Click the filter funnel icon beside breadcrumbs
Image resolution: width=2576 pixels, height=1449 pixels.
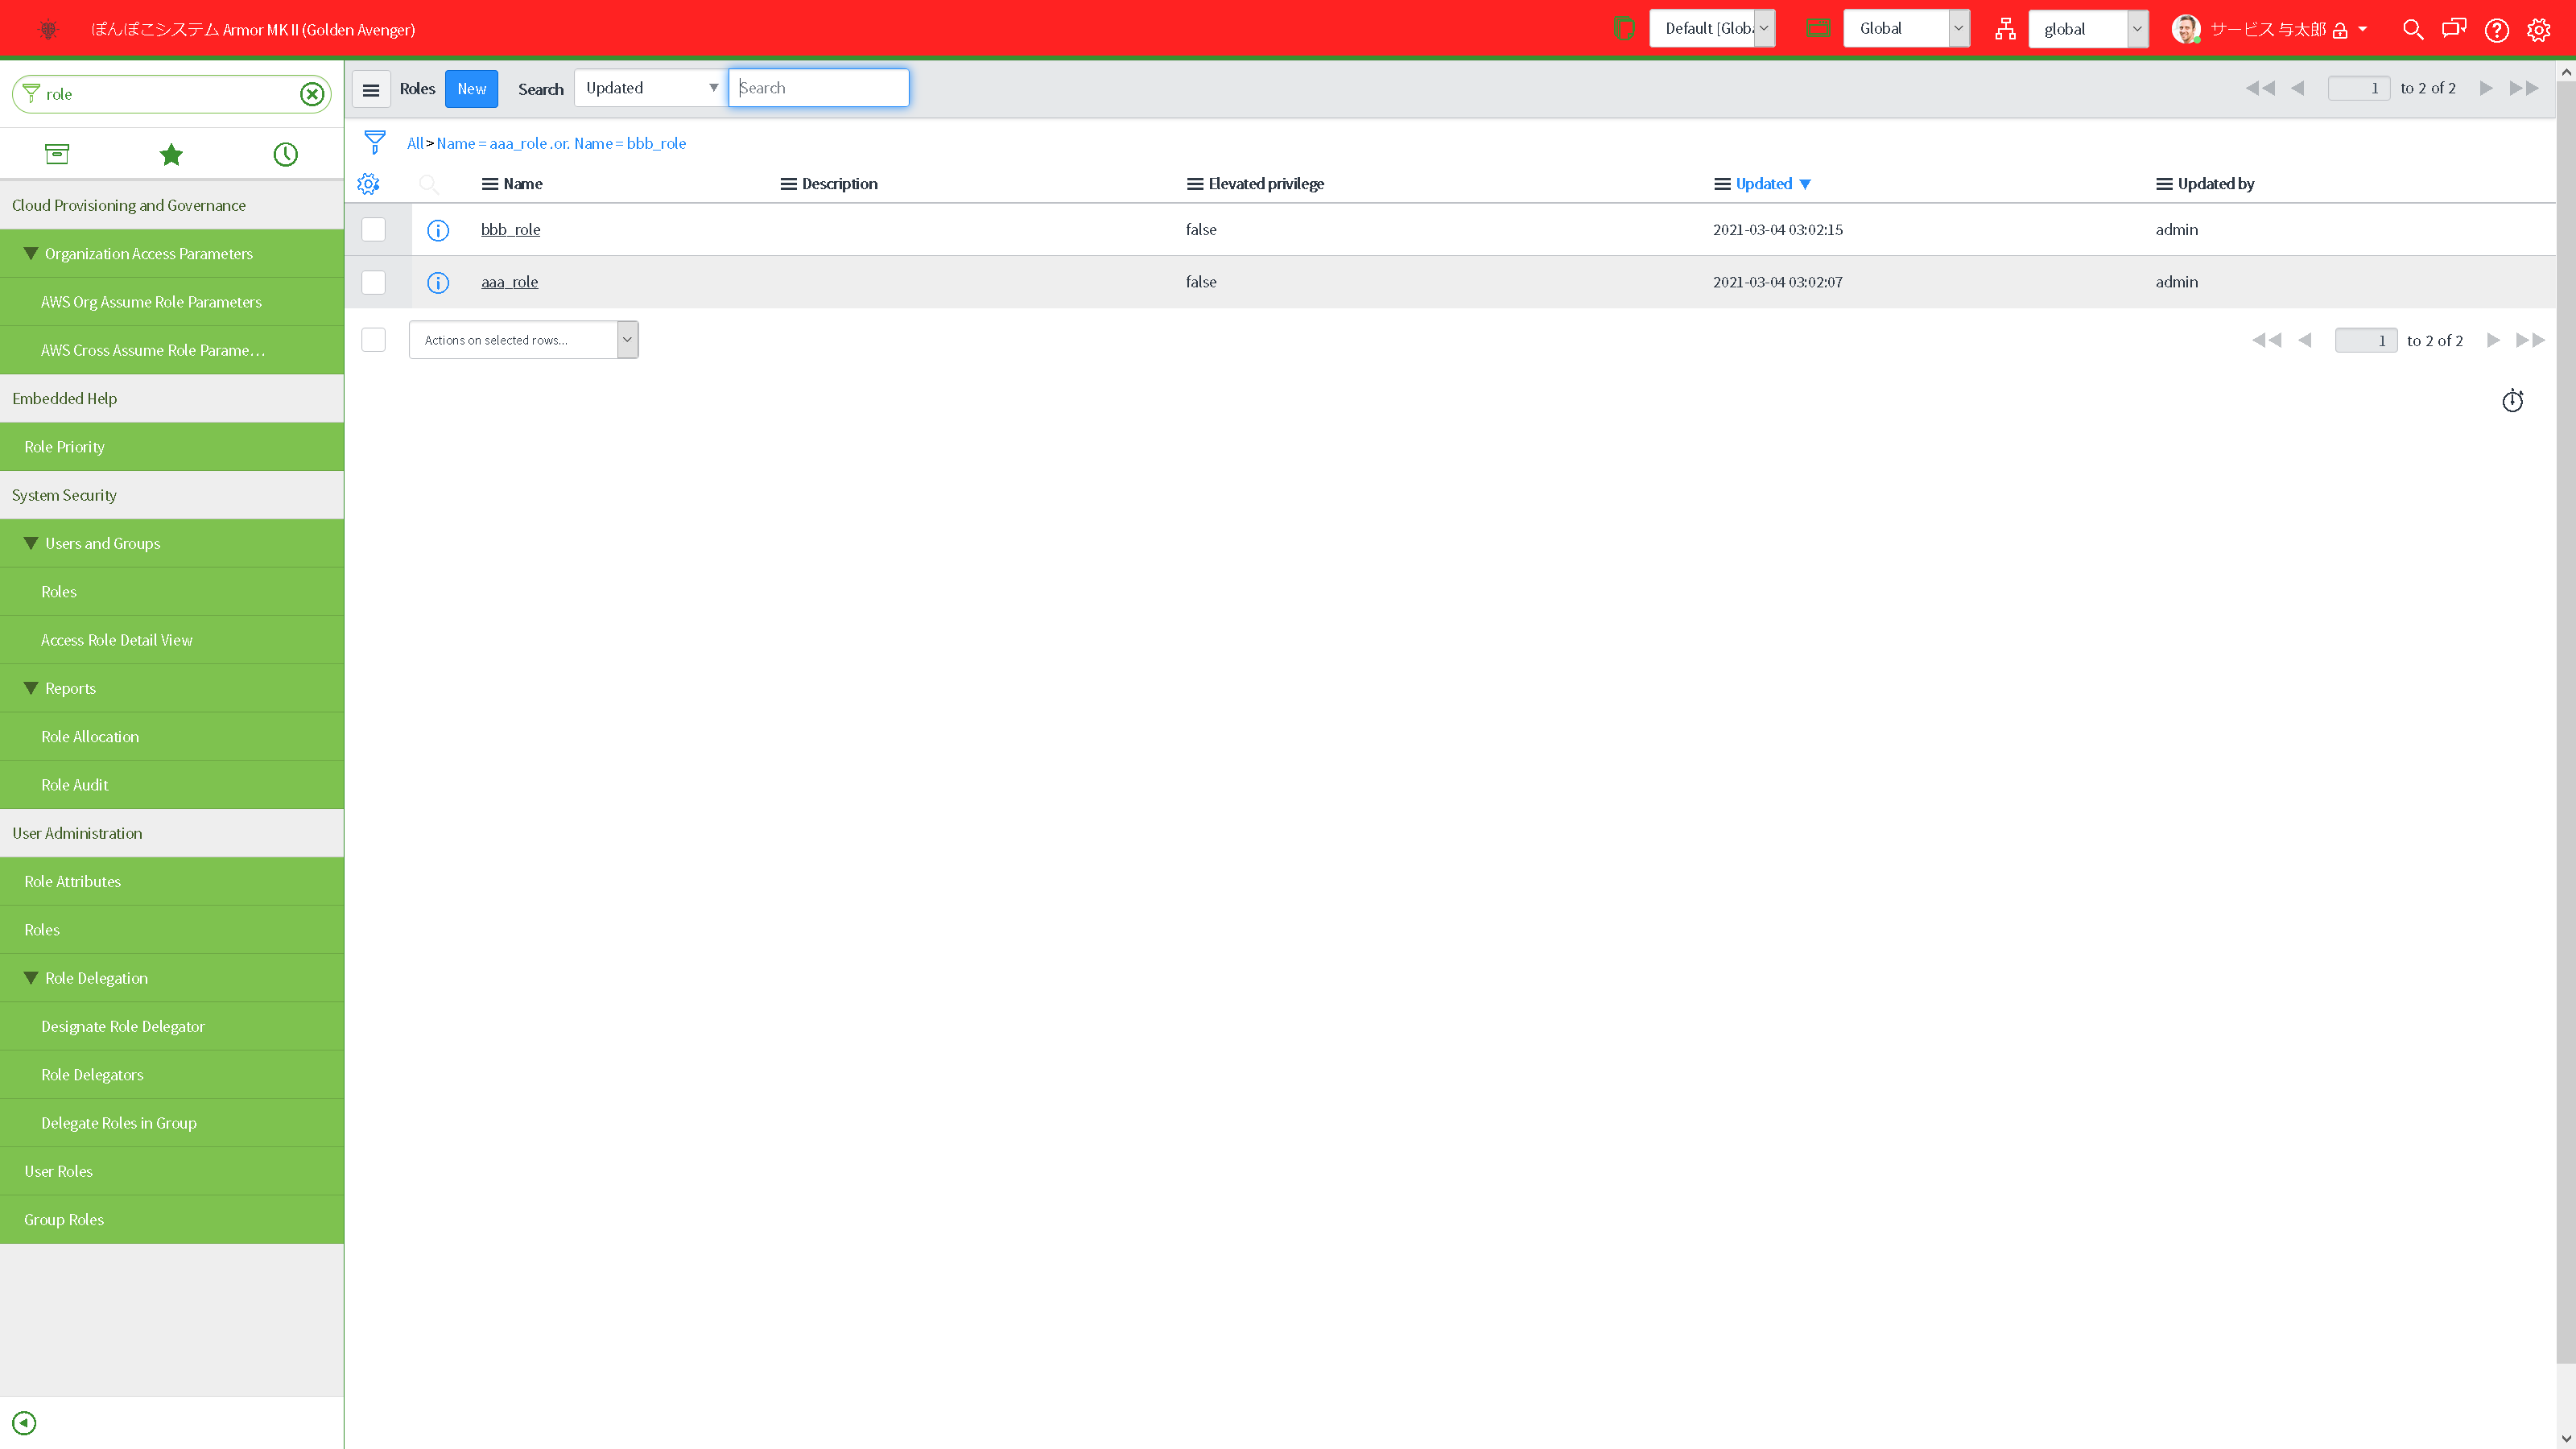[x=375, y=142]
